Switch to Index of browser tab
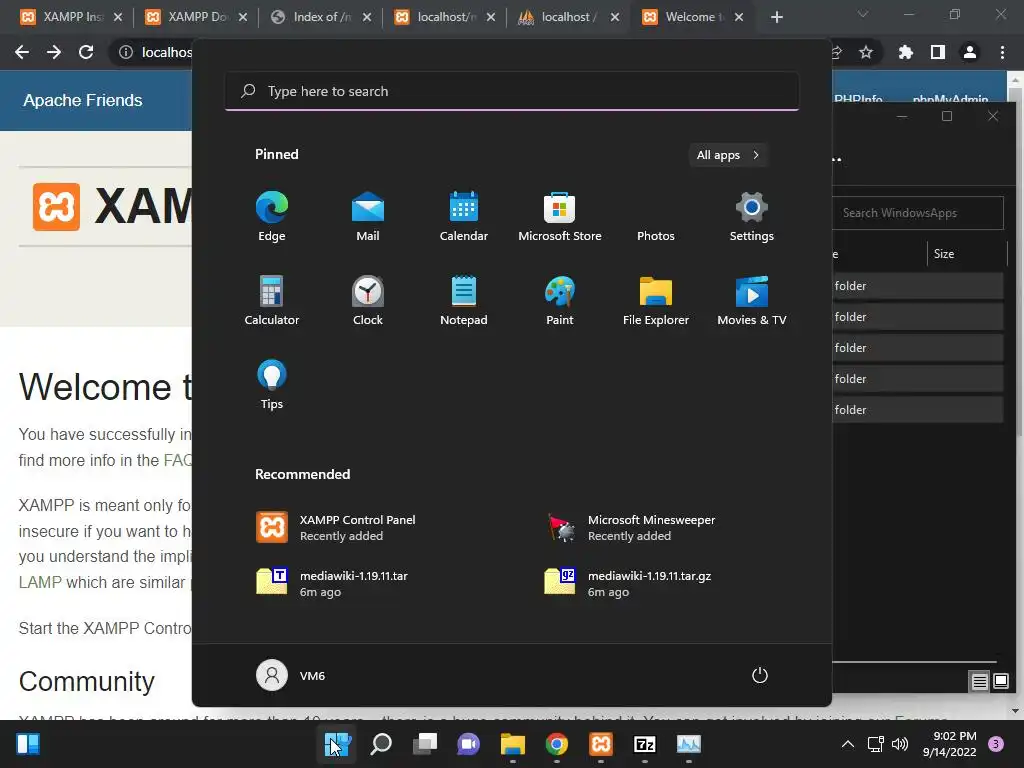 [x=321, y=17]
